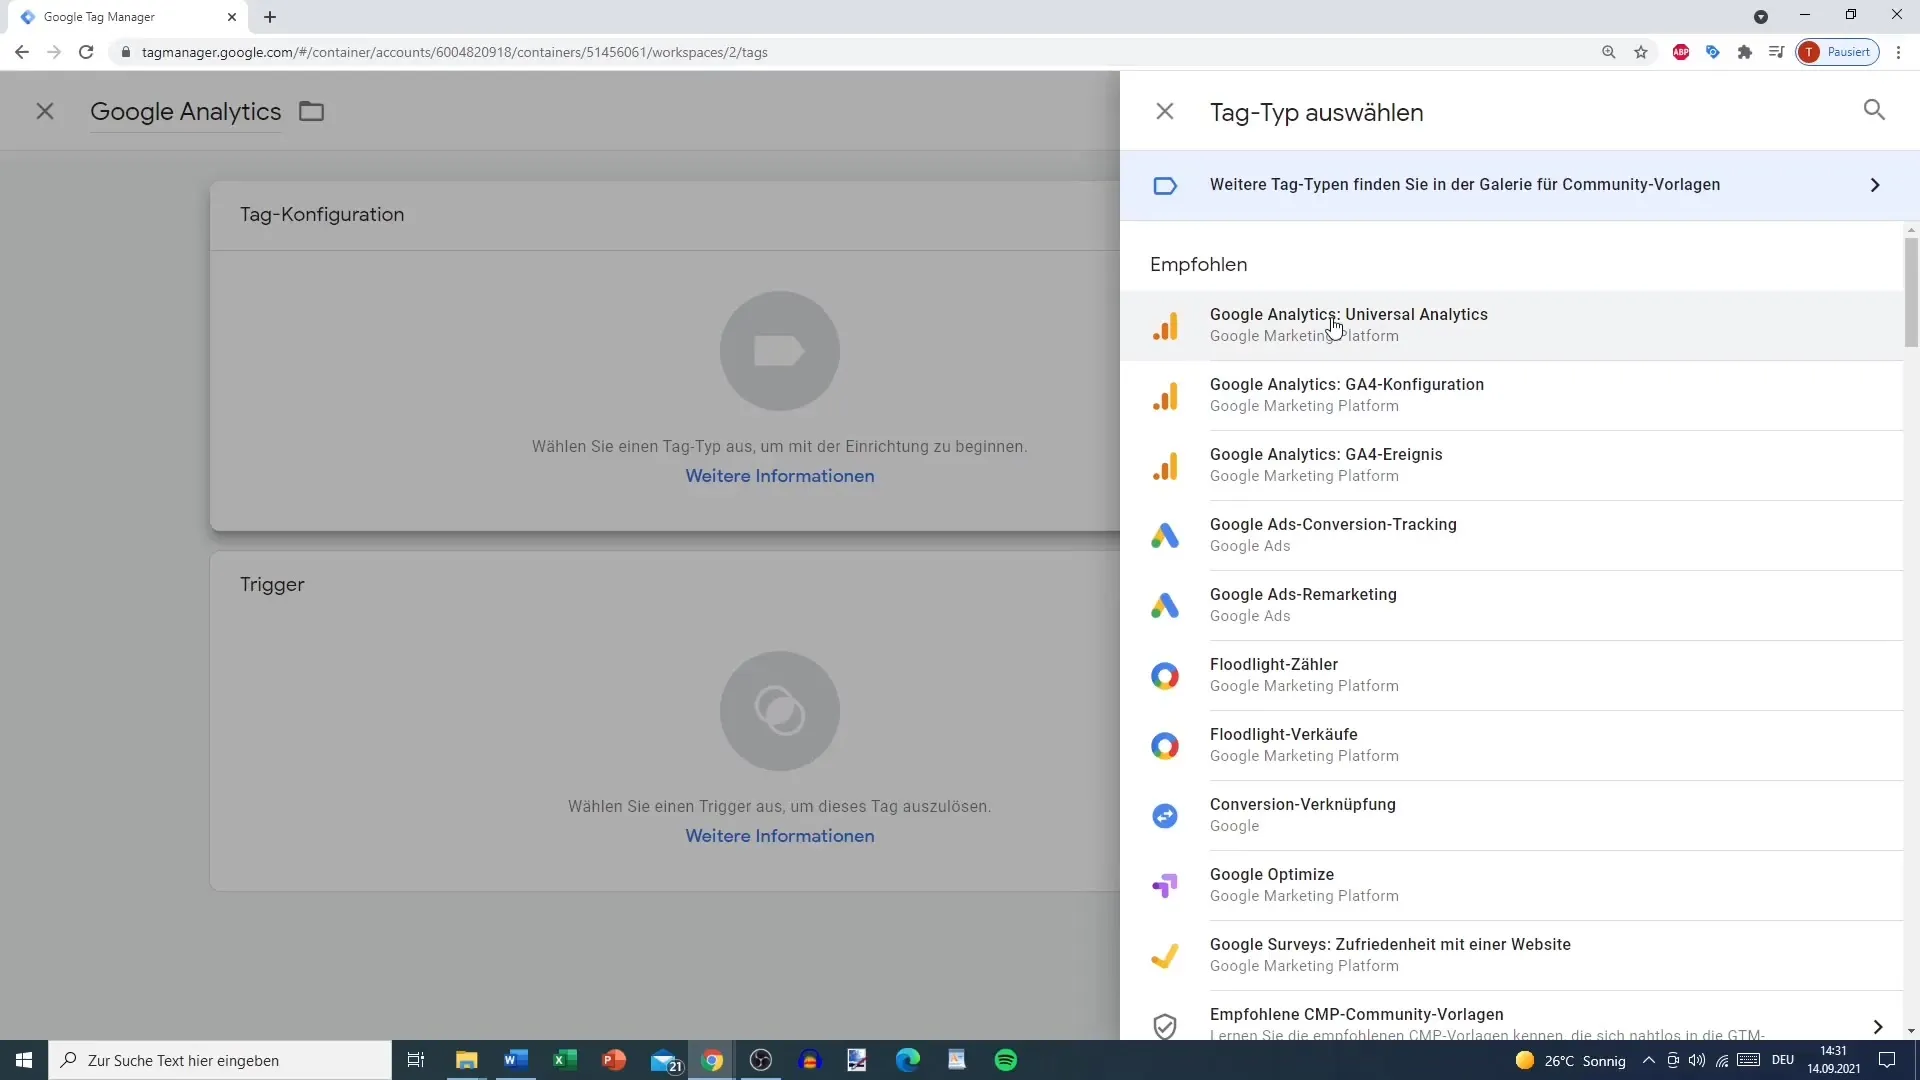Open the Chrome three-dot menu
The height and width of the screenshot is (1080, 1920).
tap(1899, 52)
